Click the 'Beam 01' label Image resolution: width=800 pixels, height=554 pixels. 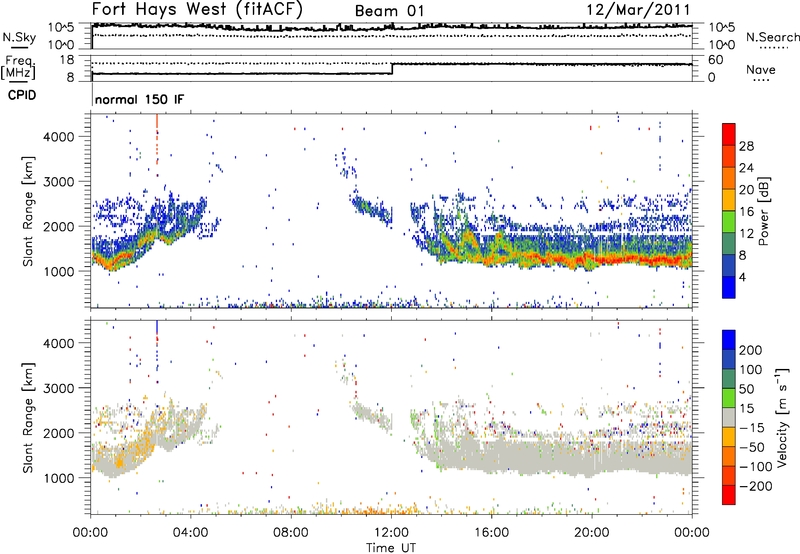[x=389, y=11]
